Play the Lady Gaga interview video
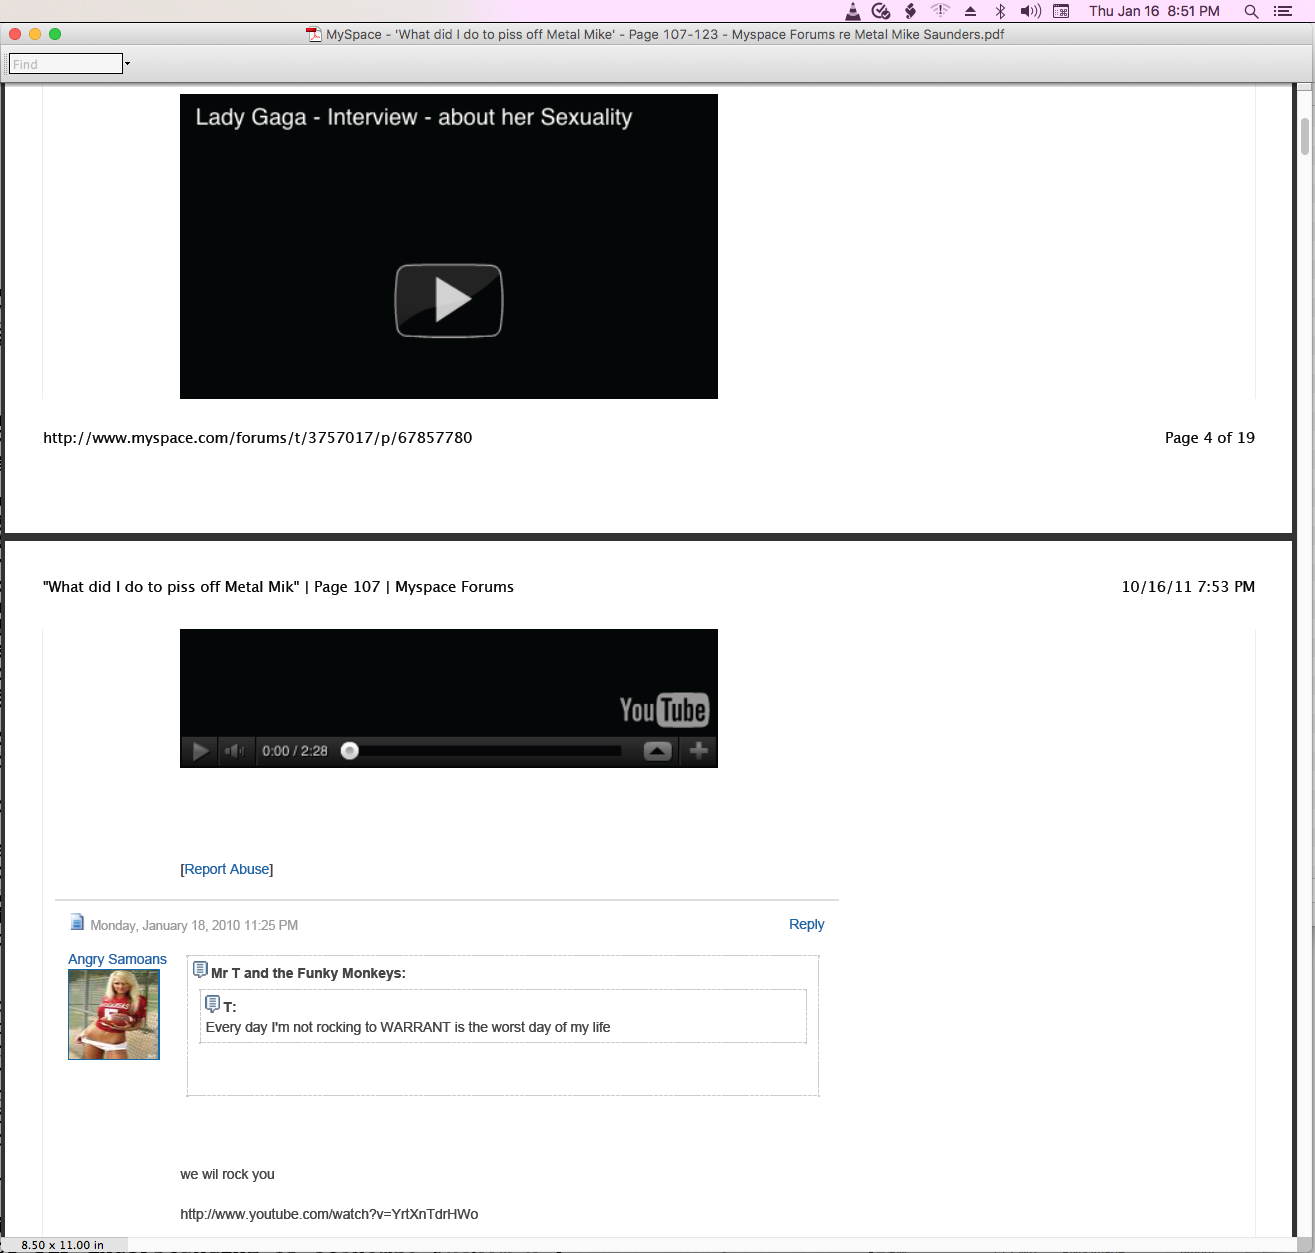The width and height of the screenshot is (1315, 1253). click(x=448, y=299)
